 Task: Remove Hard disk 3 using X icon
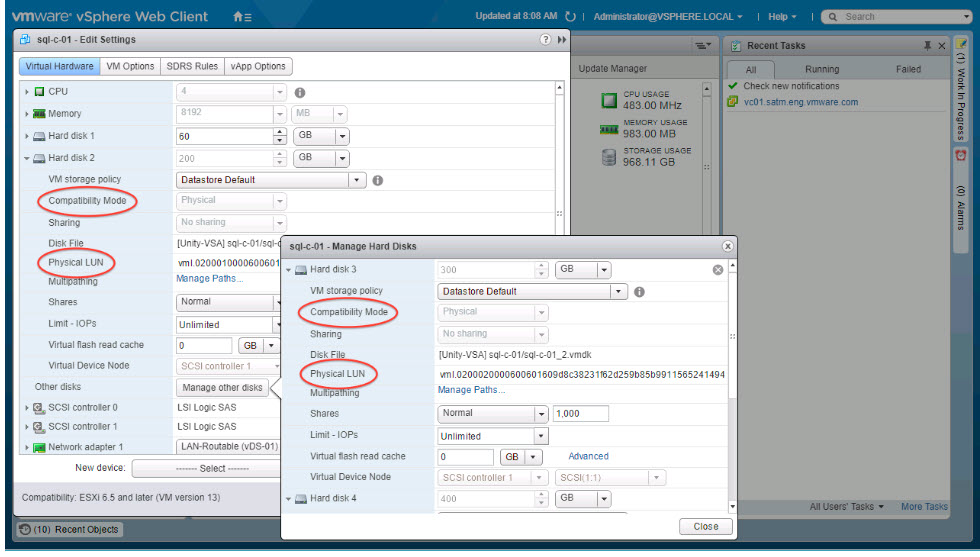pos(717,270)
